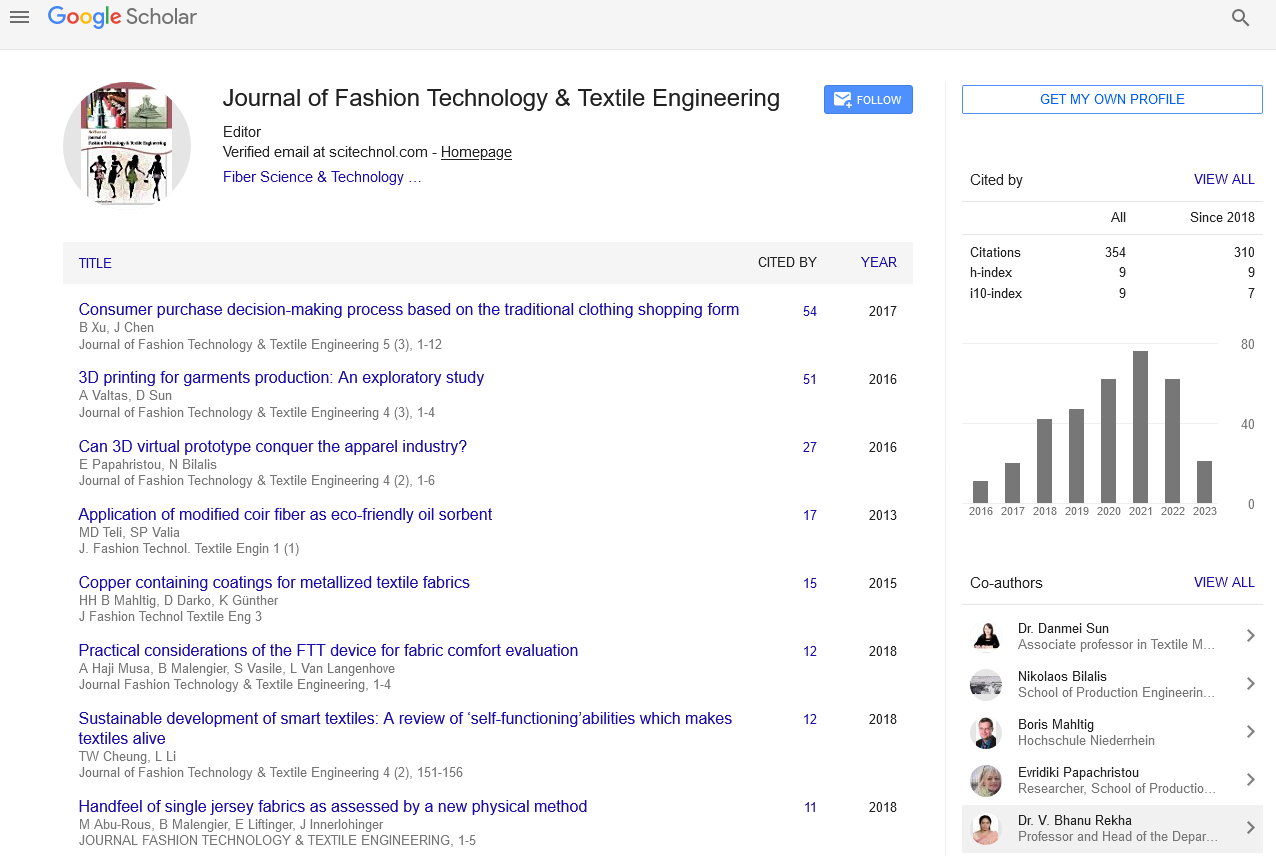Click the journal profile picture
The image size is (1276, 856).
[x=127, y=145]
